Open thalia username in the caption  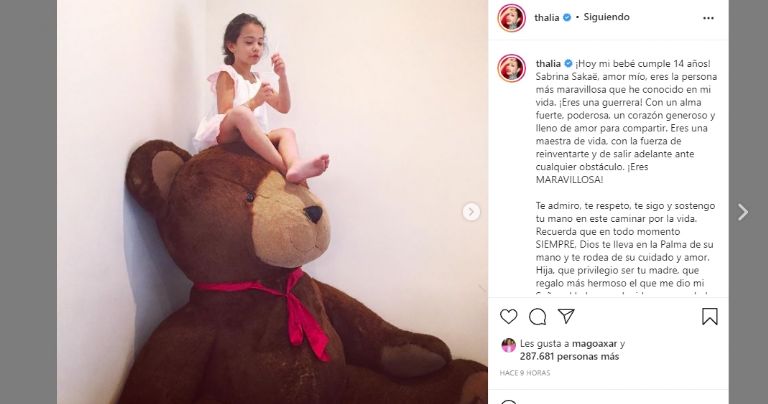[x=548, y=64]
